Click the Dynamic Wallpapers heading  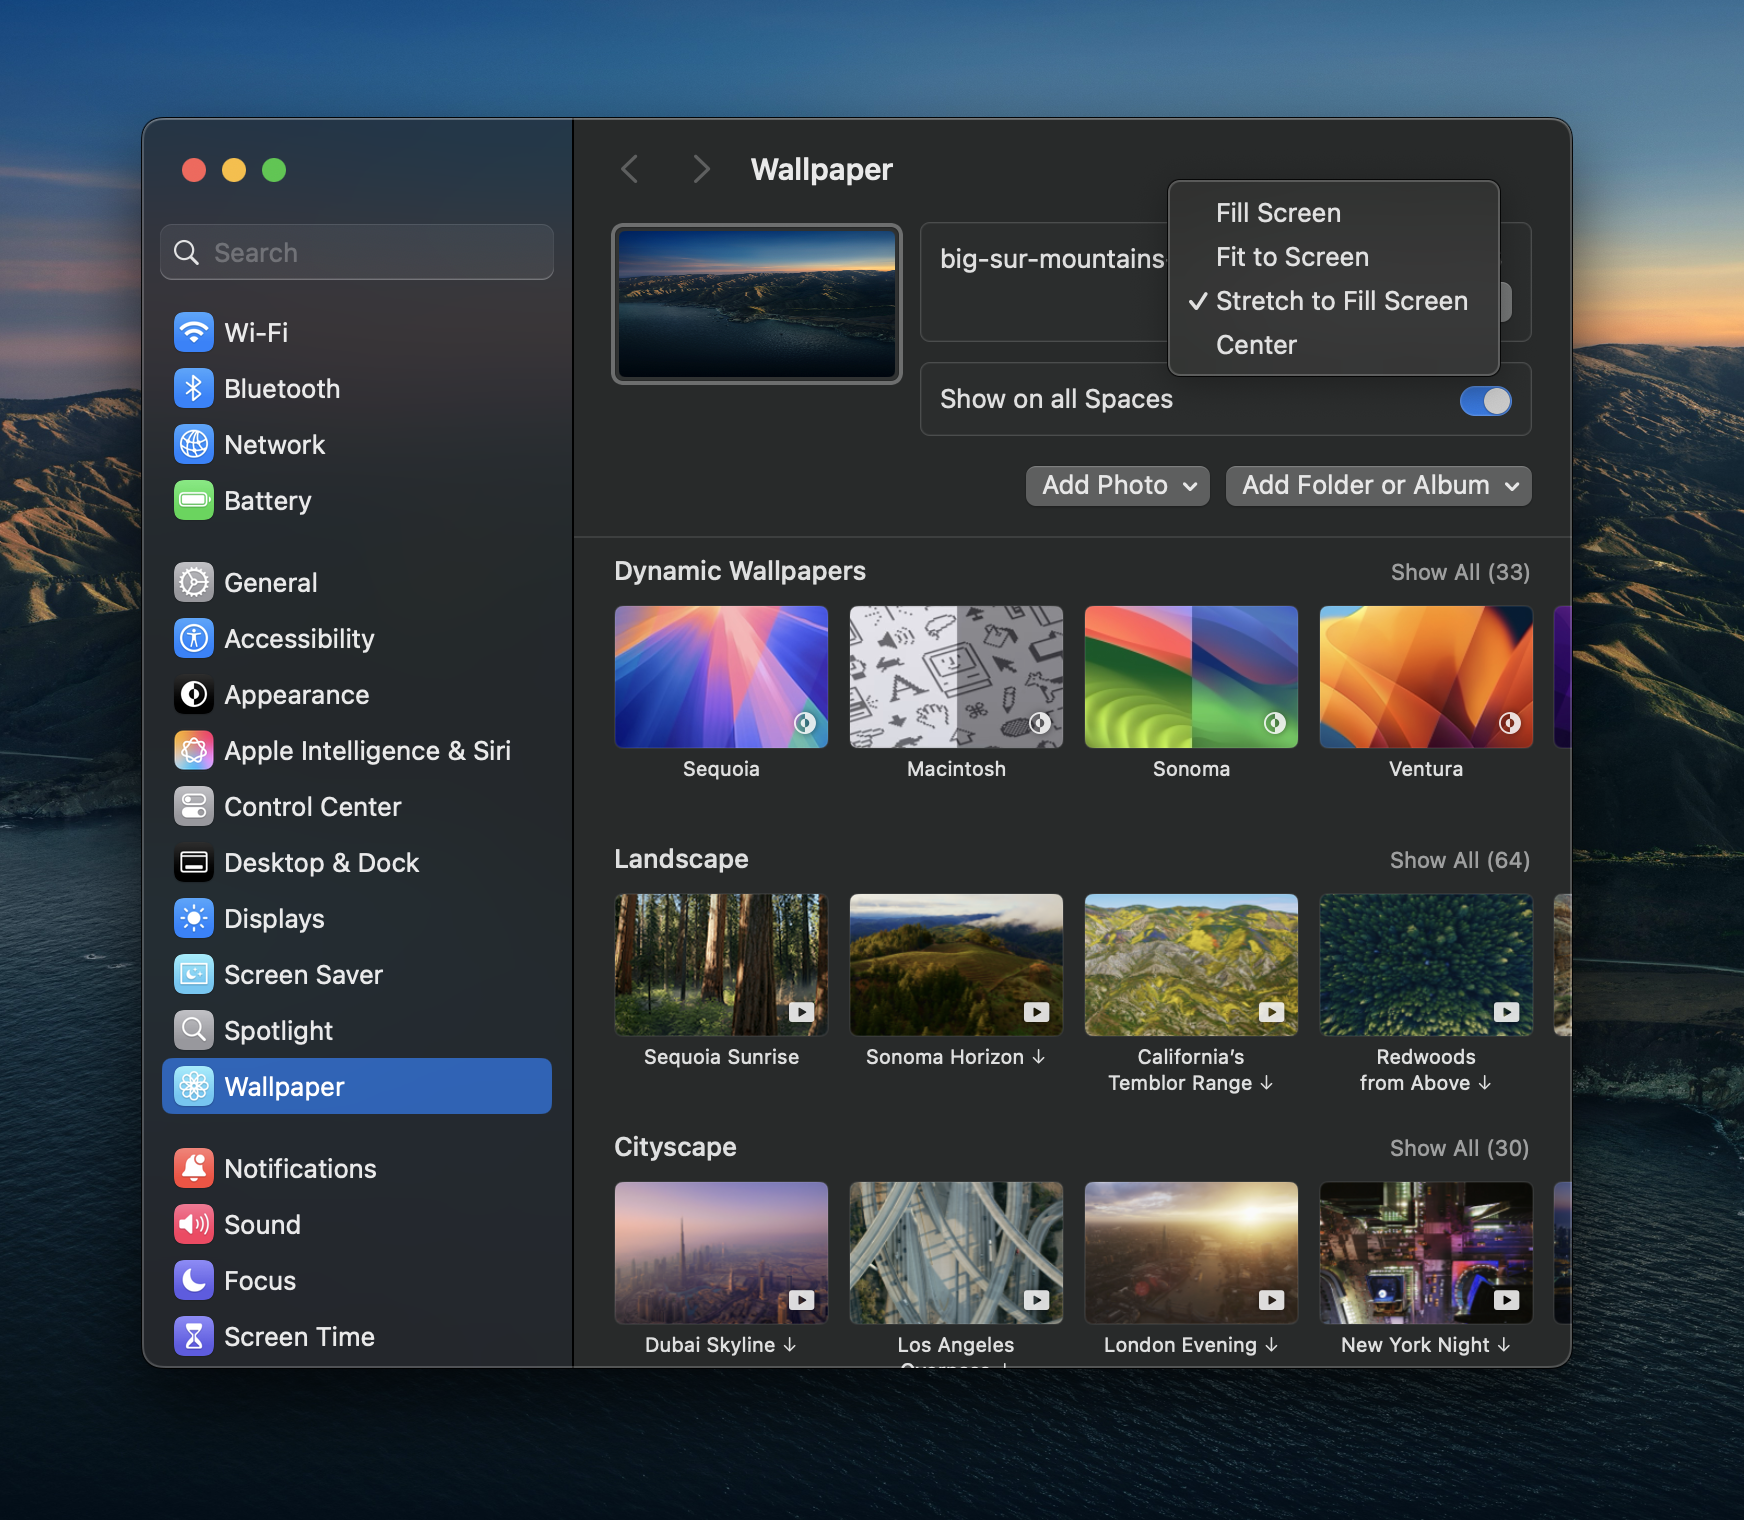click(740, 571)
